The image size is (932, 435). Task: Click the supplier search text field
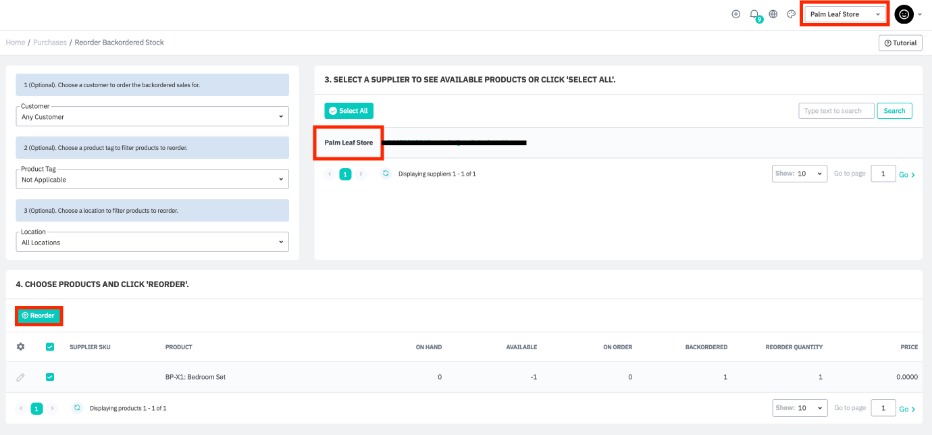pos(836,111)
